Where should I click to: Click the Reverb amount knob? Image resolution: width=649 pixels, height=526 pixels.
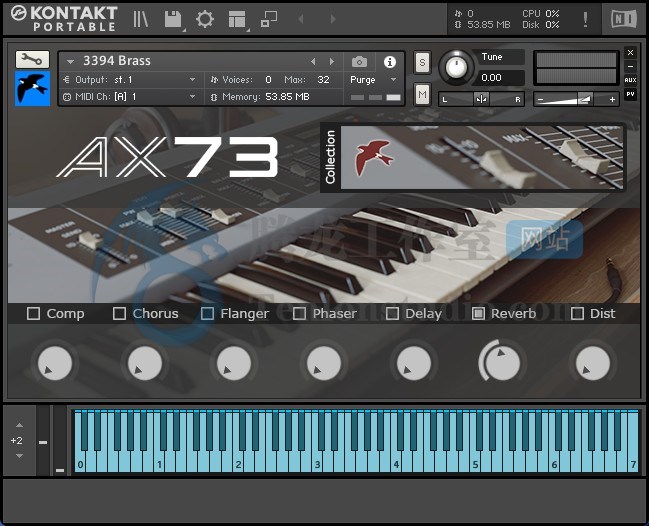coord(502,361)
